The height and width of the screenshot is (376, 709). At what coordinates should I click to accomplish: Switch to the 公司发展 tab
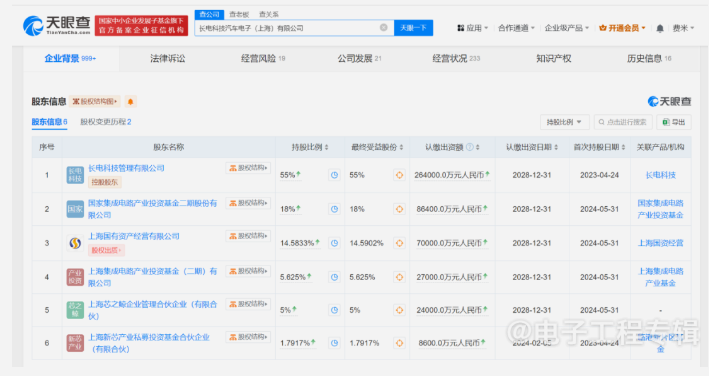(359, 58)
